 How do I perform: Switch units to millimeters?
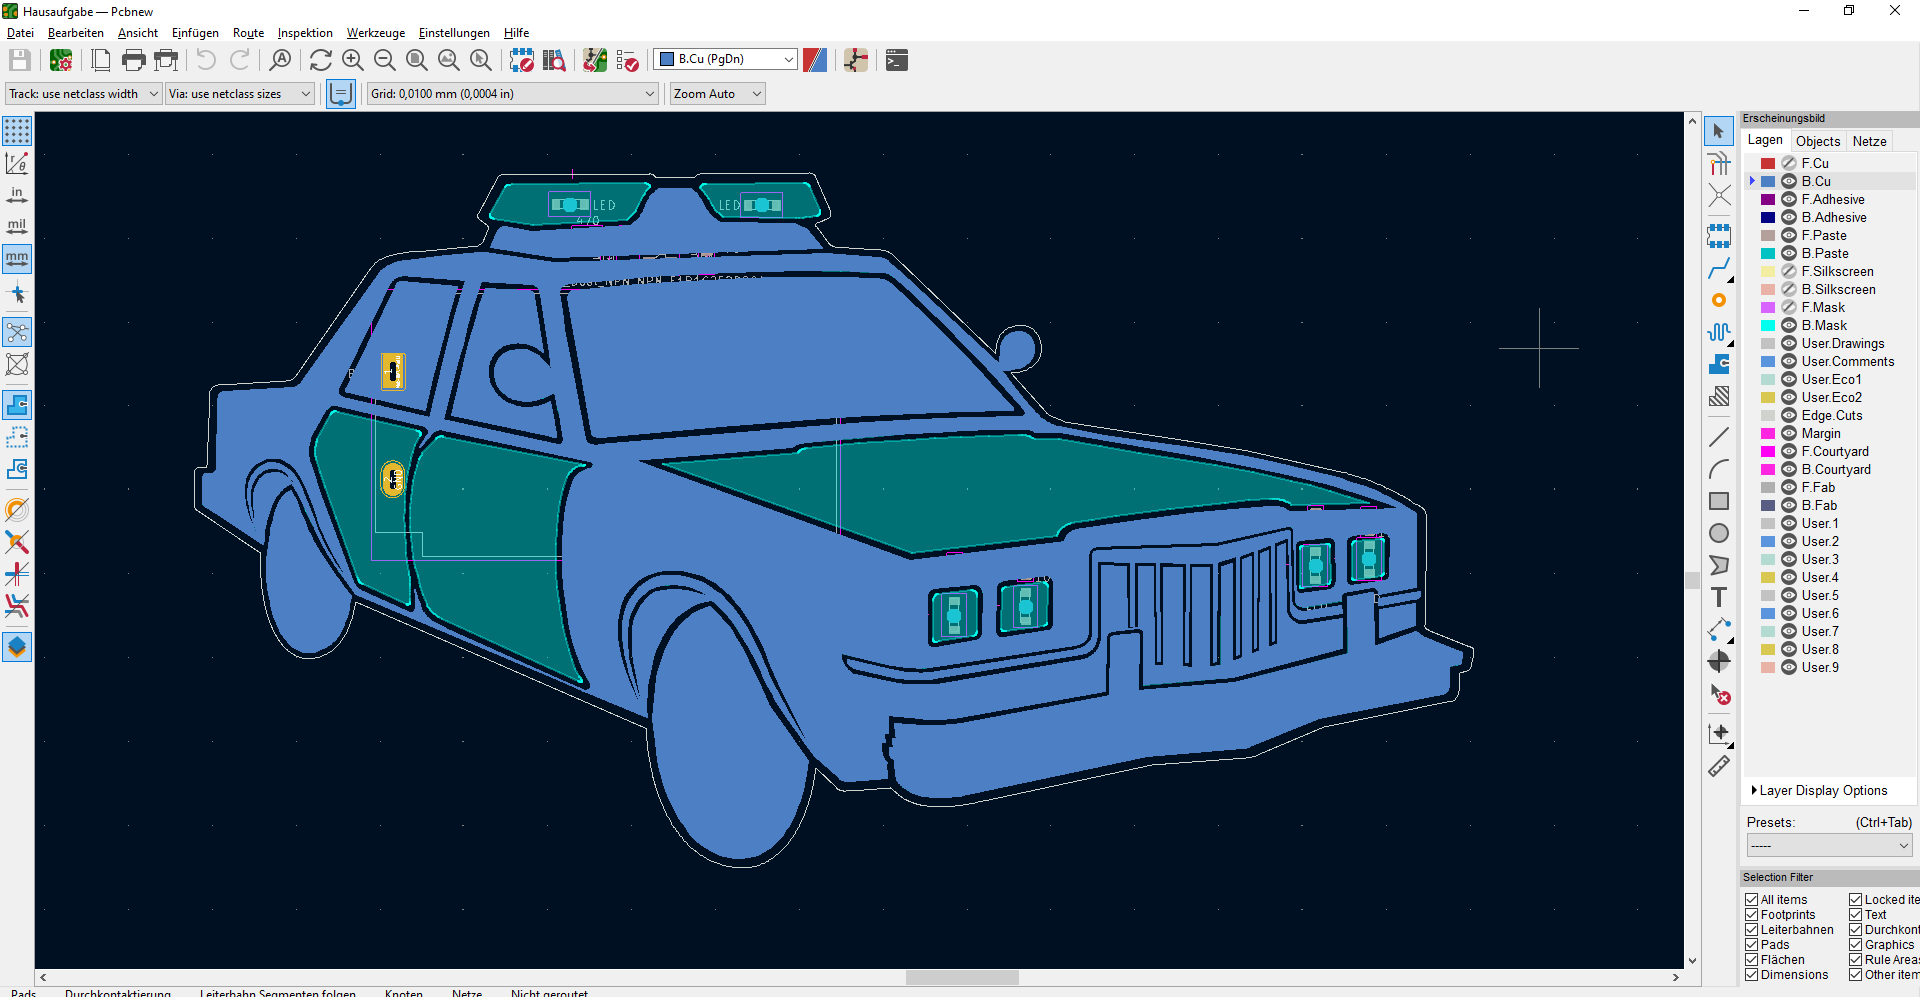tap(17, 259)
